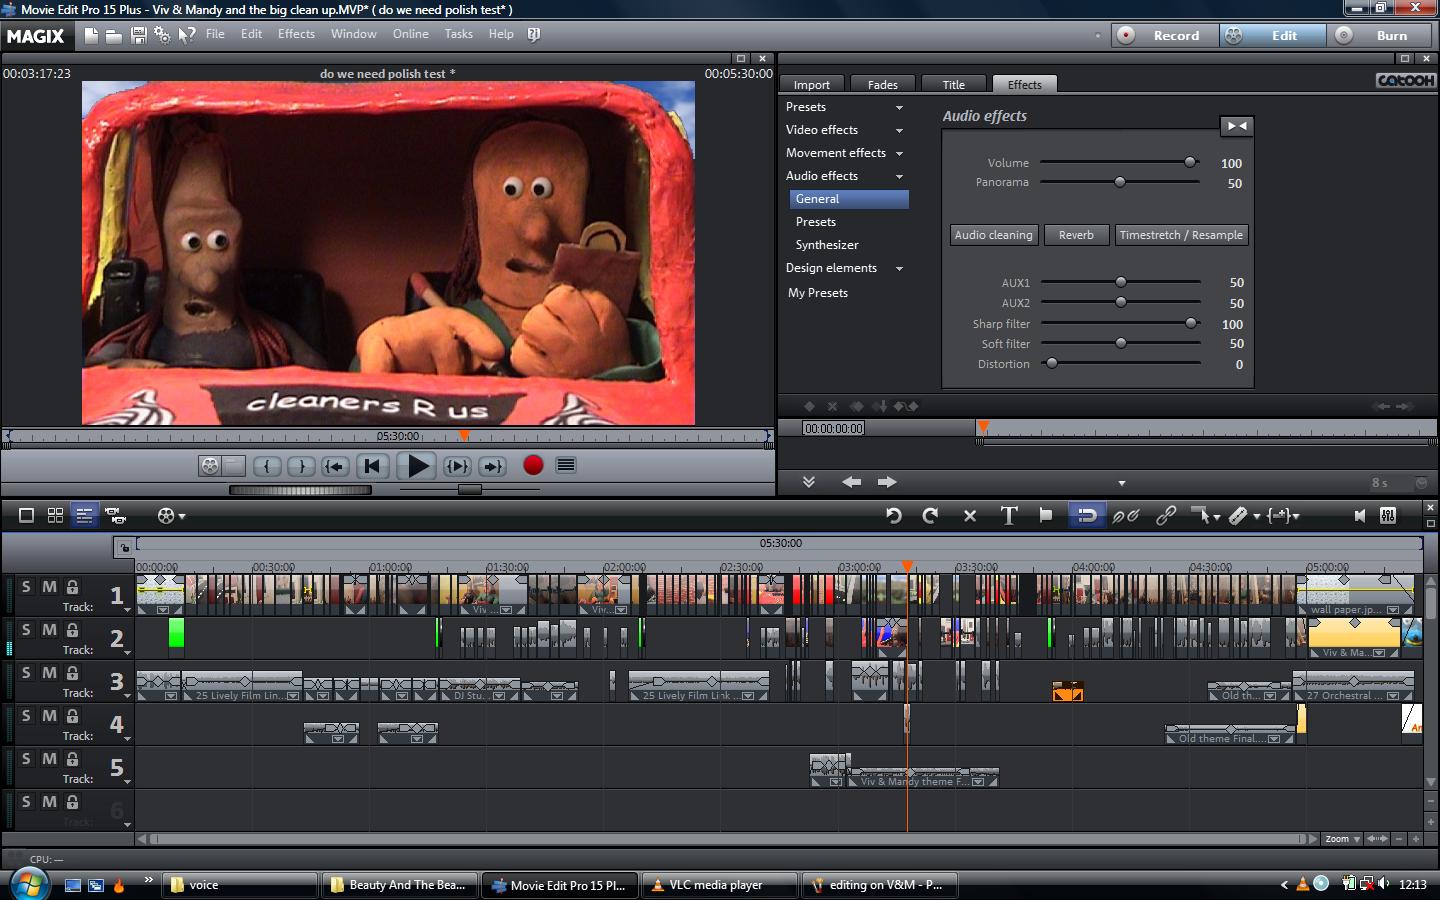The image size is (1440, 900).
Task: Switch to scene overview grid icon
Action: click(56, 515)
